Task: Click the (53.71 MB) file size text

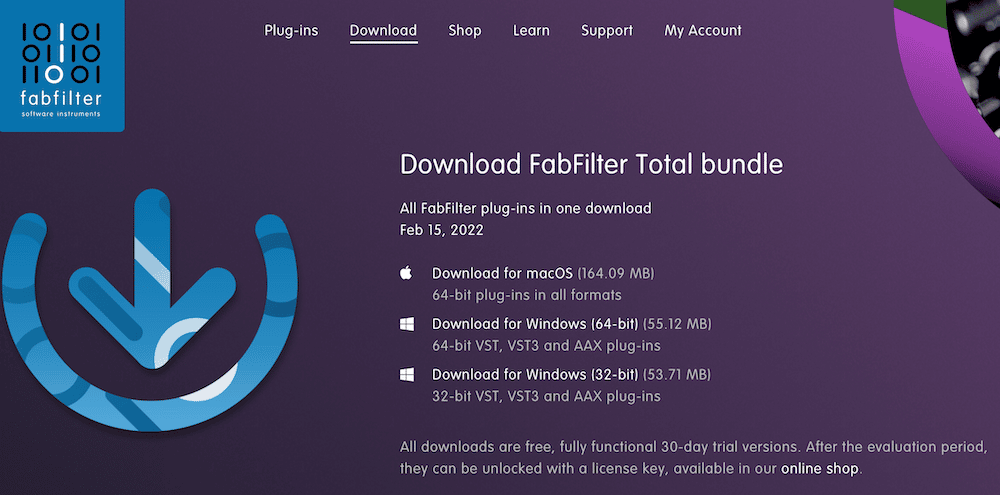Action: (677, 374)
